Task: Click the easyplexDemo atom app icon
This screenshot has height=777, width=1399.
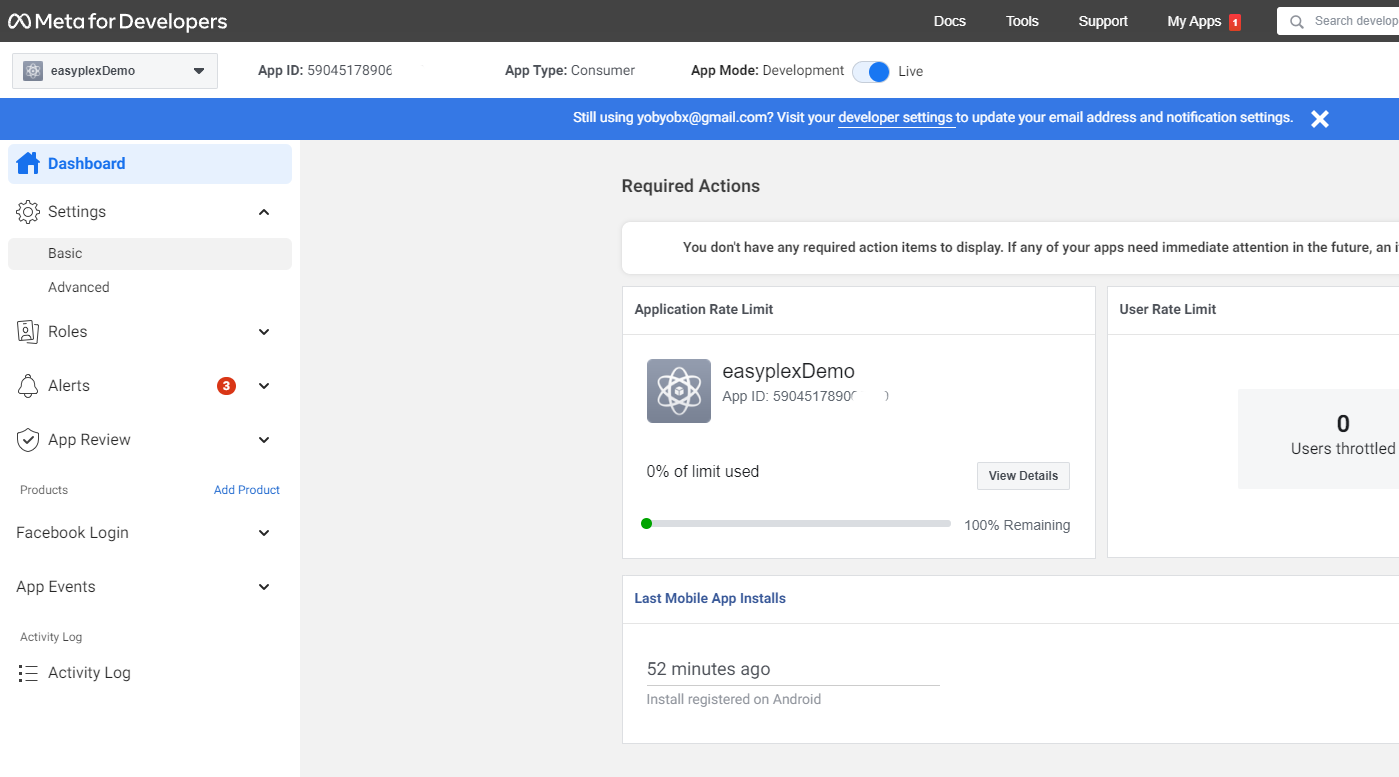Action: 679,391
